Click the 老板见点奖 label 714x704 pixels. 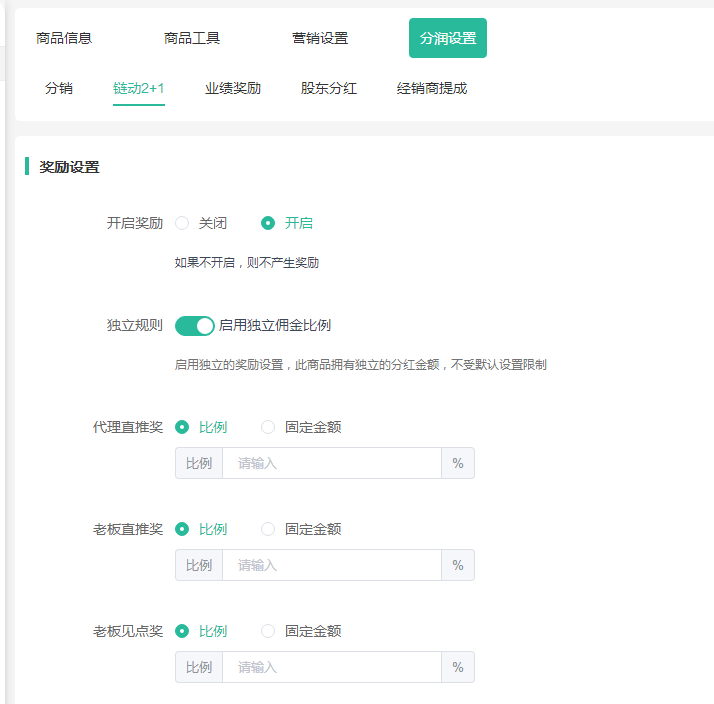pos(128,631)
